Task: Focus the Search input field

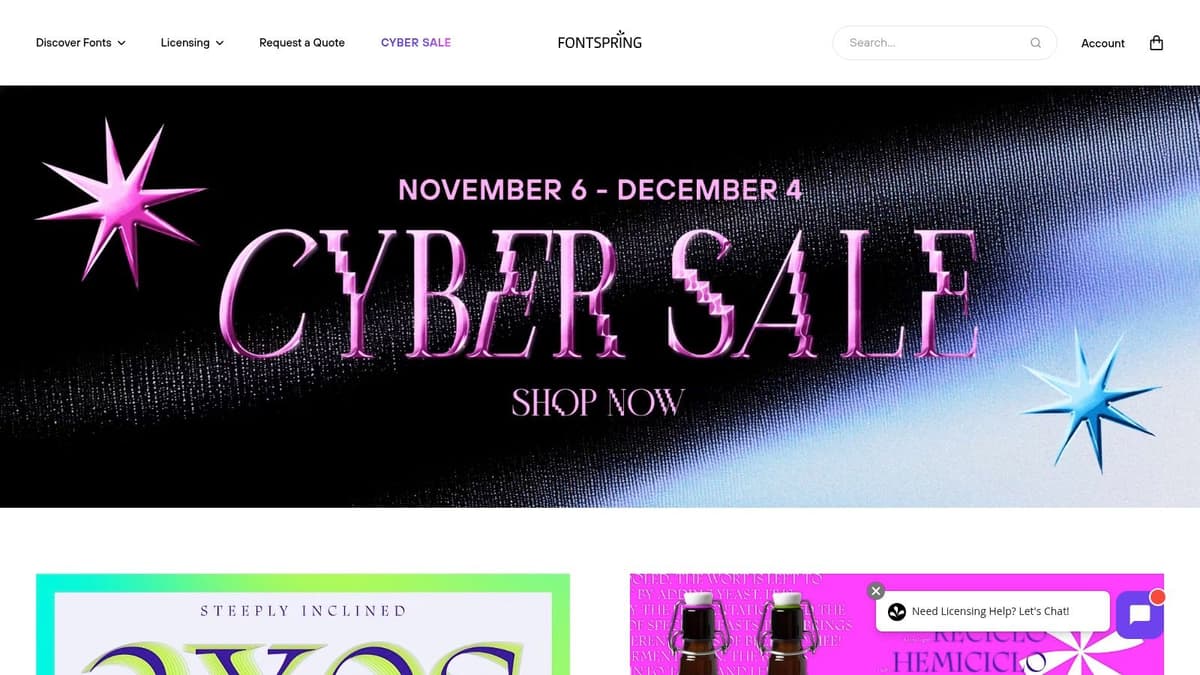Action: pos(944,43)
